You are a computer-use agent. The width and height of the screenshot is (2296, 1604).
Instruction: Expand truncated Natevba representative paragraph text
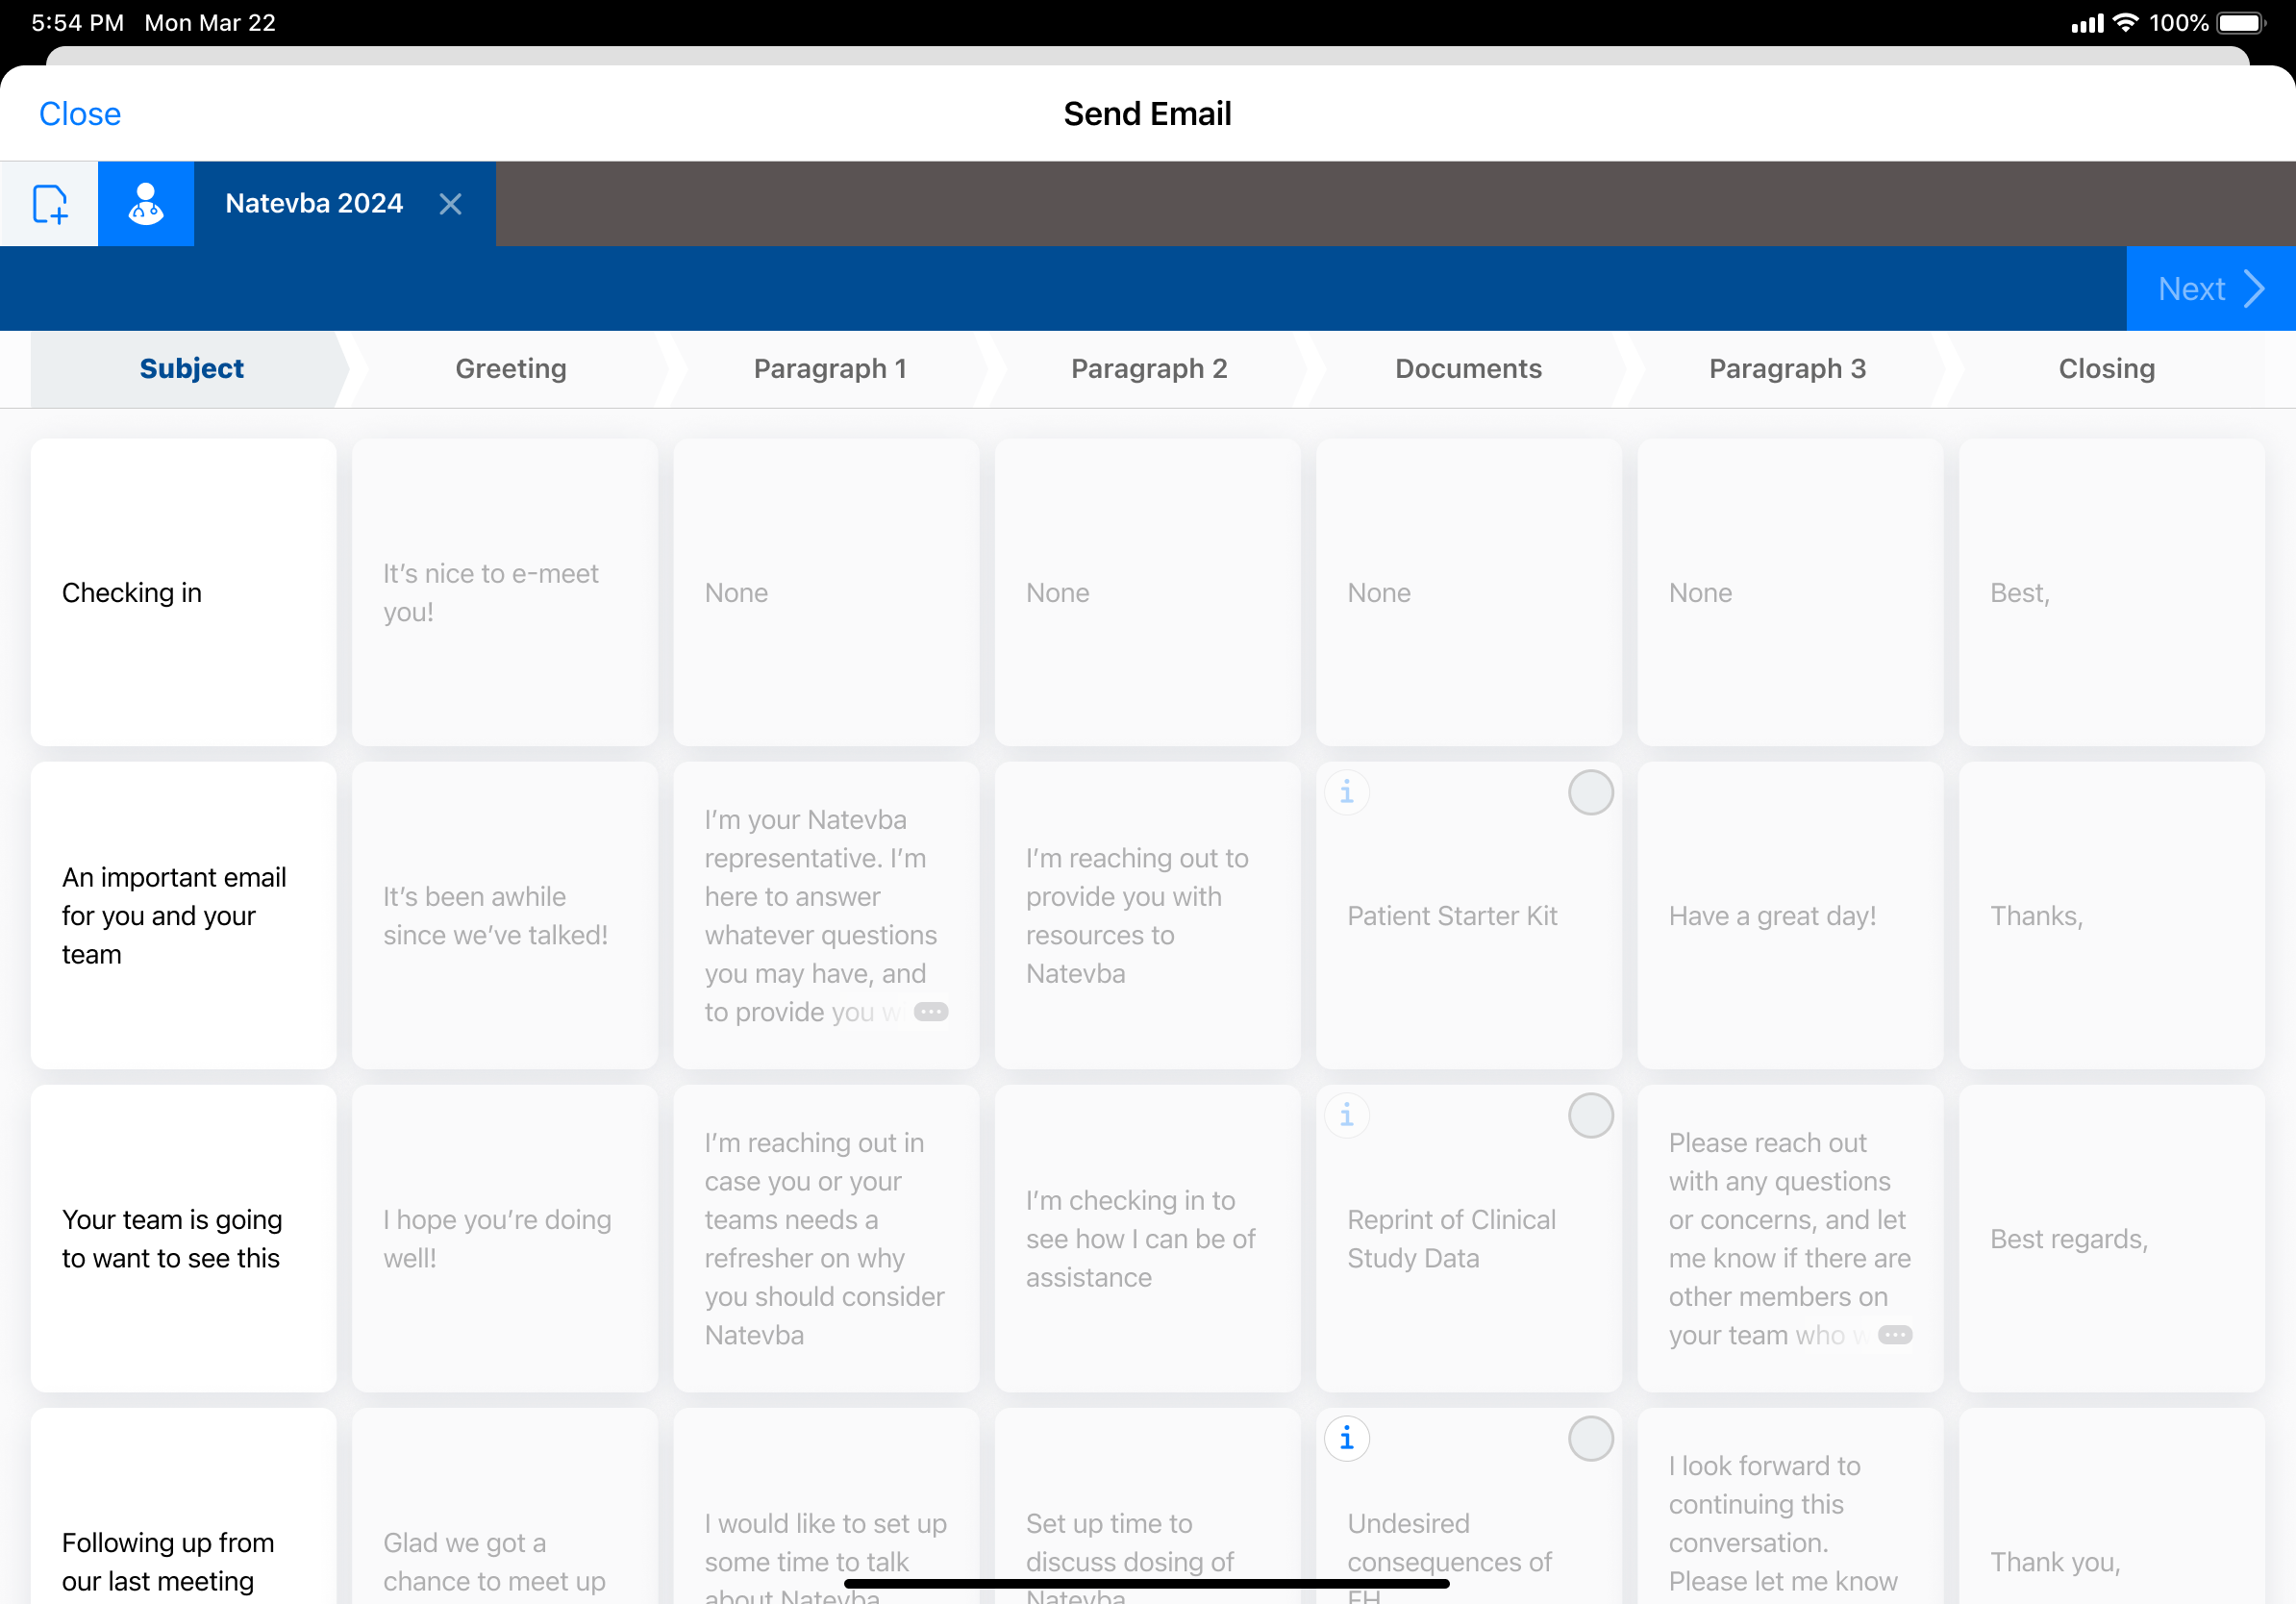[x=931, y=1012]
